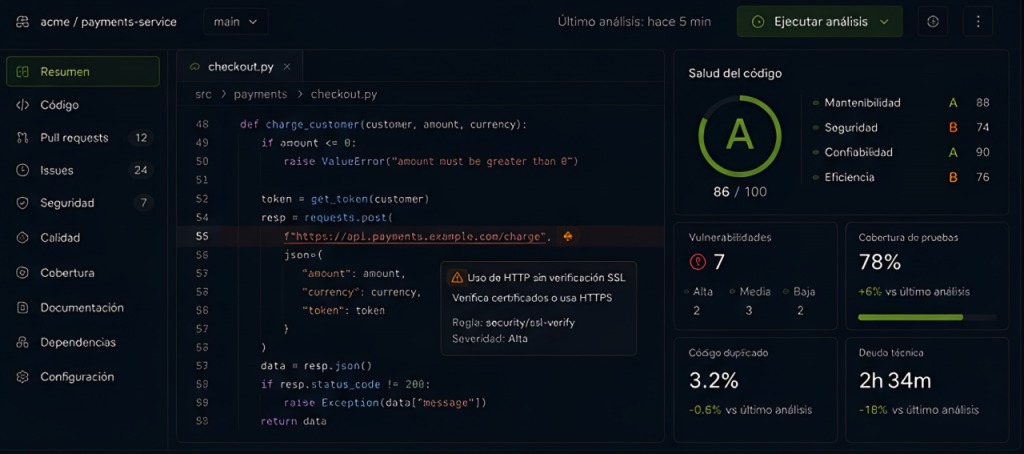Click the Código duplicado card title
Image resolution: width=1024 pixels, height=454 pixels.
pyautogui.click(x=728, y=353)
